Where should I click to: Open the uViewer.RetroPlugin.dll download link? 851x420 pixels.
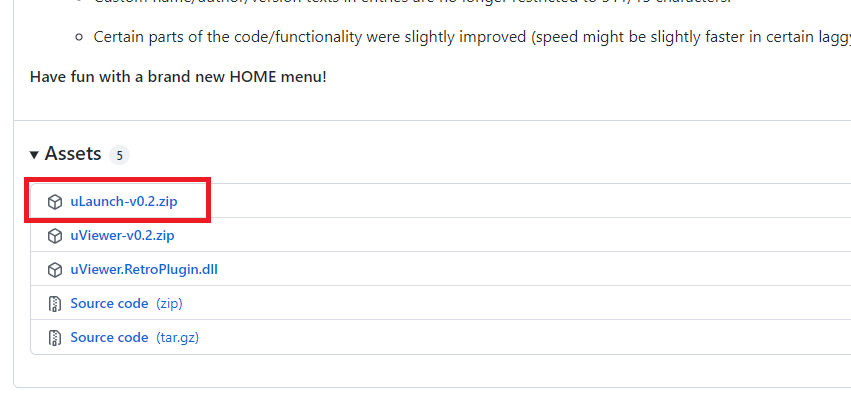point(144,269)
